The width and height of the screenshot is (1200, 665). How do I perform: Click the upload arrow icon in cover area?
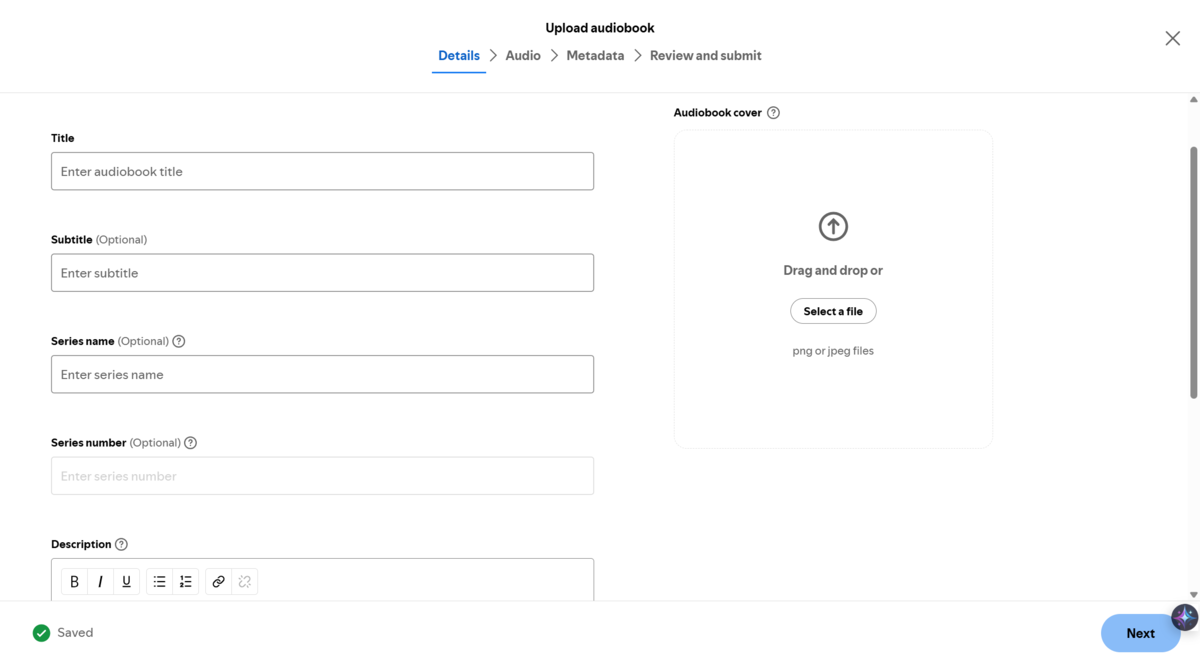833,227
